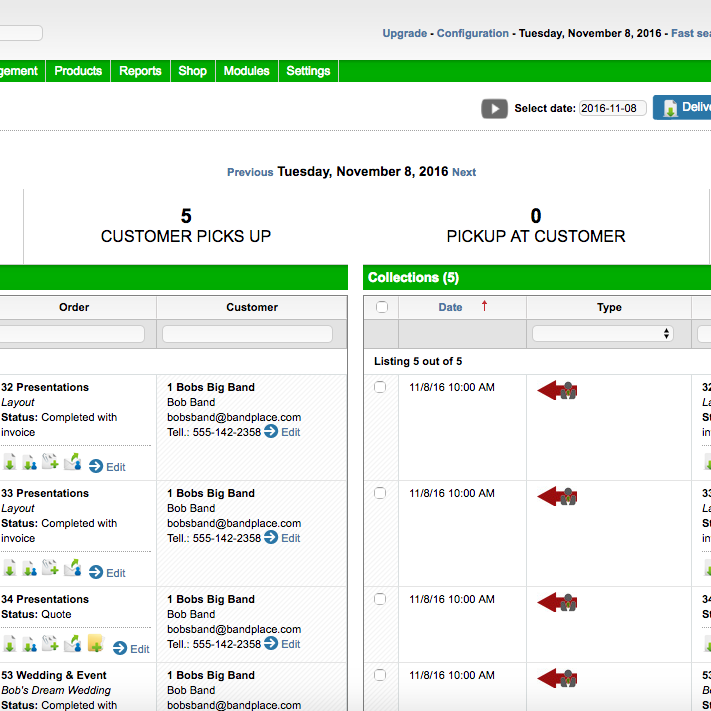Open the Settings menu
This screenshot has height=711, width=711.
[x=308, y=71]
